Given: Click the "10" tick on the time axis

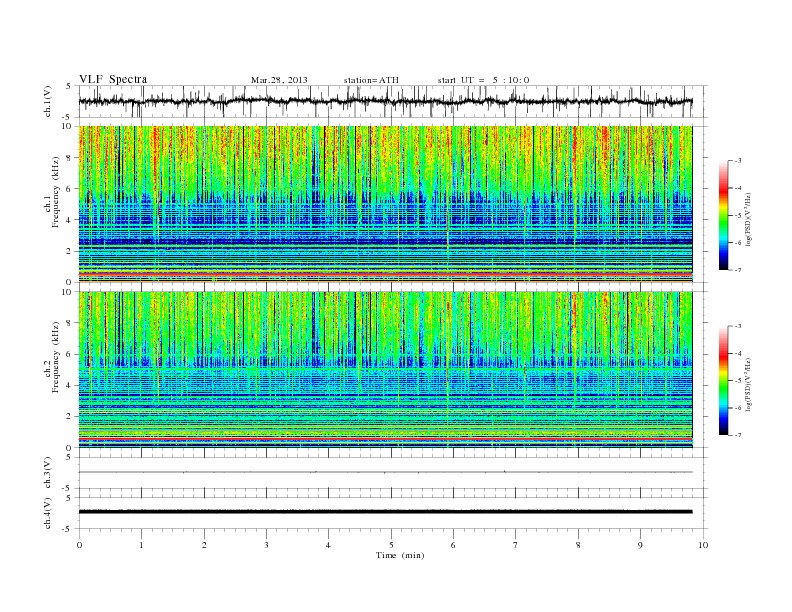Looking at the screenshot, I should 703,545.
